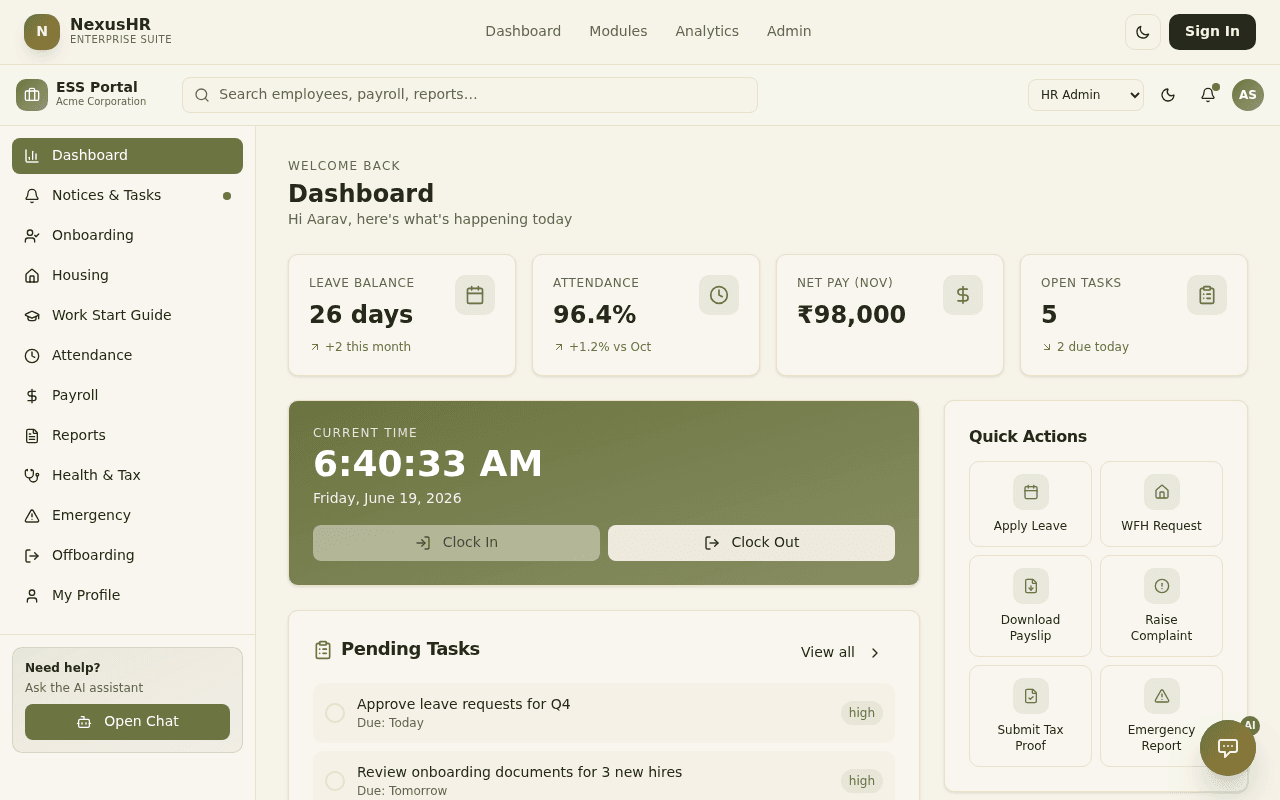The height and width of the screenshot is (800, 1280).
Task: Click the clock icon on Attendance card
Action: (719, 295)
